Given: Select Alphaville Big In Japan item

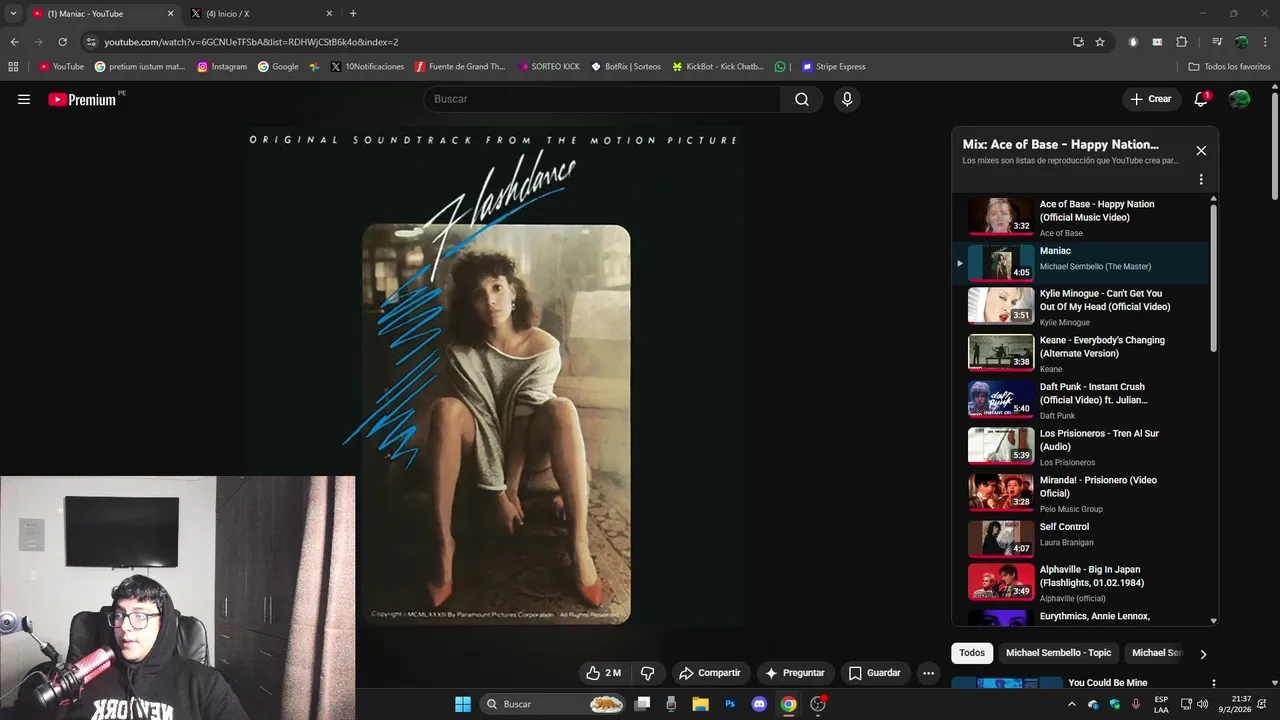Looking at the screenshot, I should (x=1080, y=583).
